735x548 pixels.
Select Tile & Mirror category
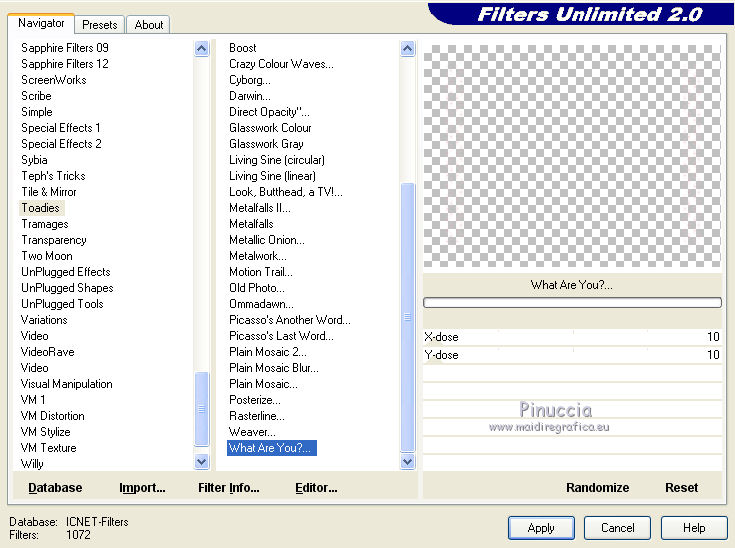click(x=49, y=192)
